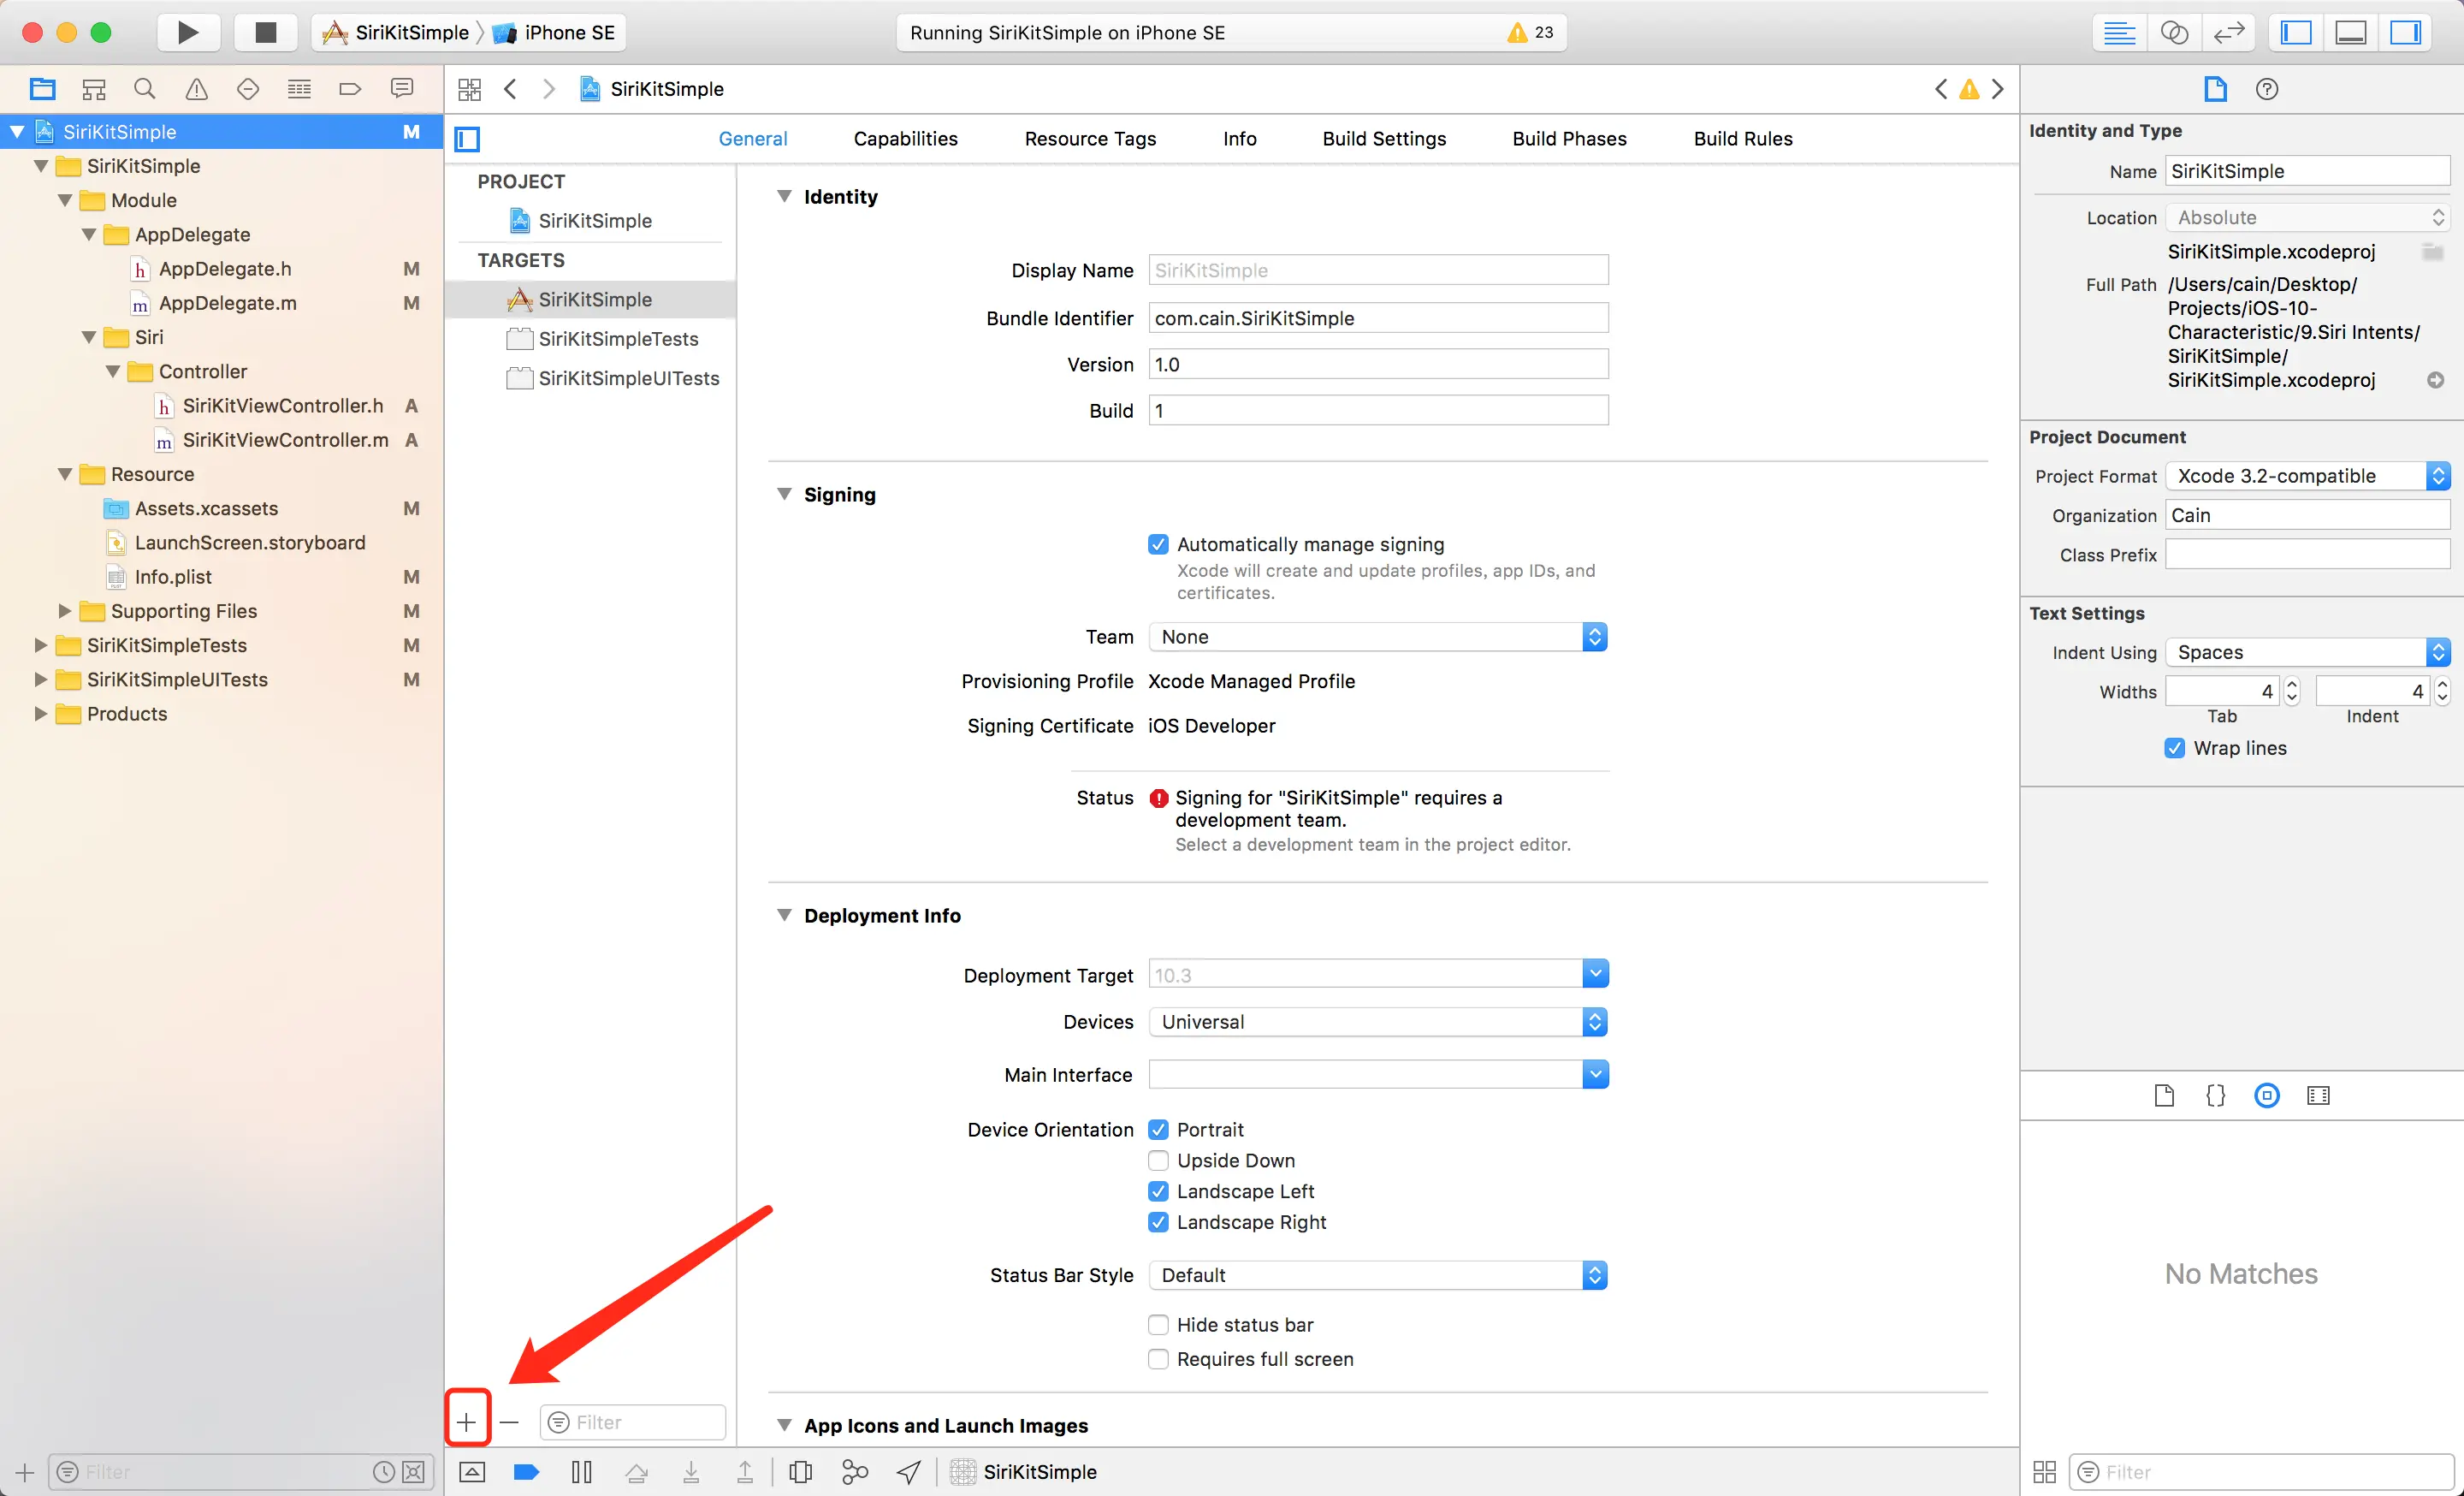Open the Team dropdown

[1377, 637]
